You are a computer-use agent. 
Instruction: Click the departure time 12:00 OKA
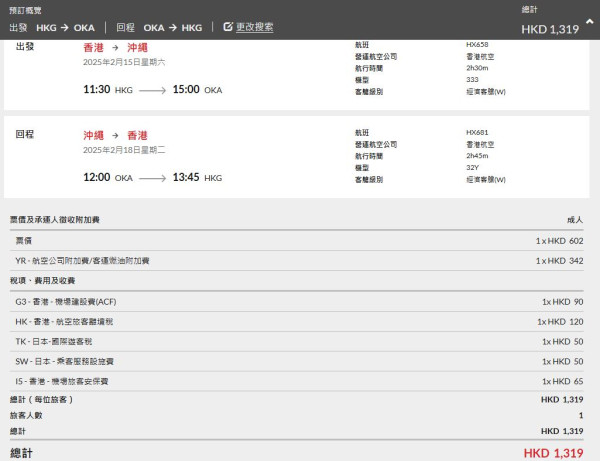(108, 178)
